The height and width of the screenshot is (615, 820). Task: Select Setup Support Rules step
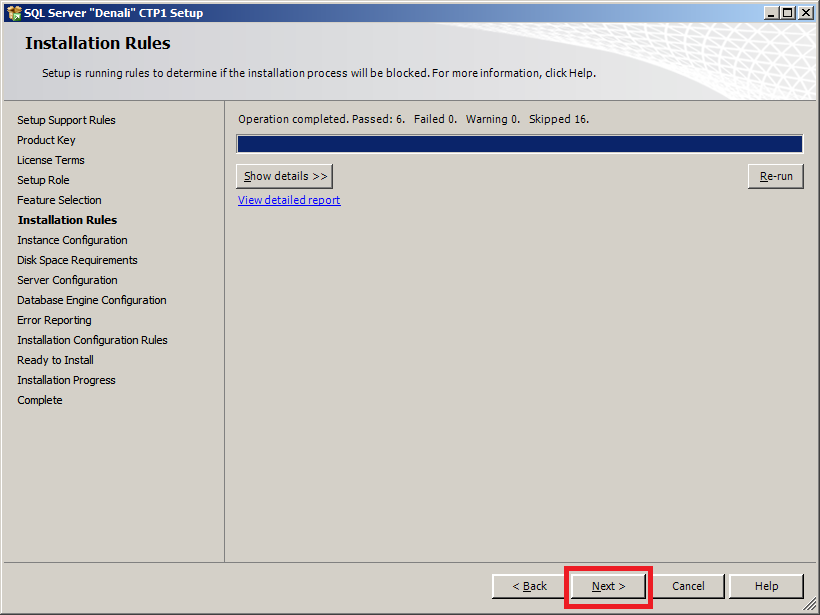tap(66, 120)
